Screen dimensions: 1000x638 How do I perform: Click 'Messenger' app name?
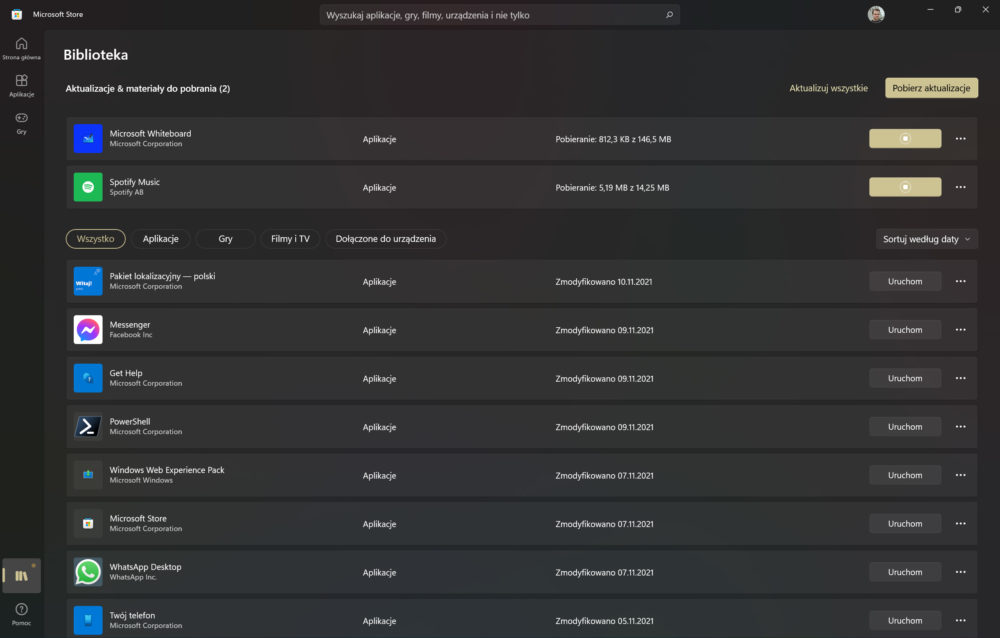pyautogui.click(x=130, y=325)
